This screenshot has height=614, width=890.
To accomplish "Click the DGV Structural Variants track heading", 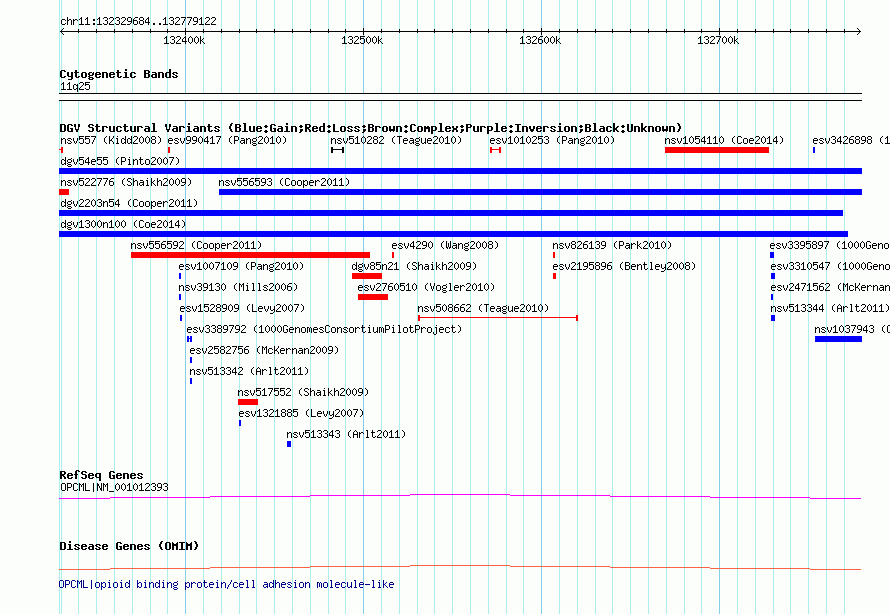I will click(x=371, y=128).
